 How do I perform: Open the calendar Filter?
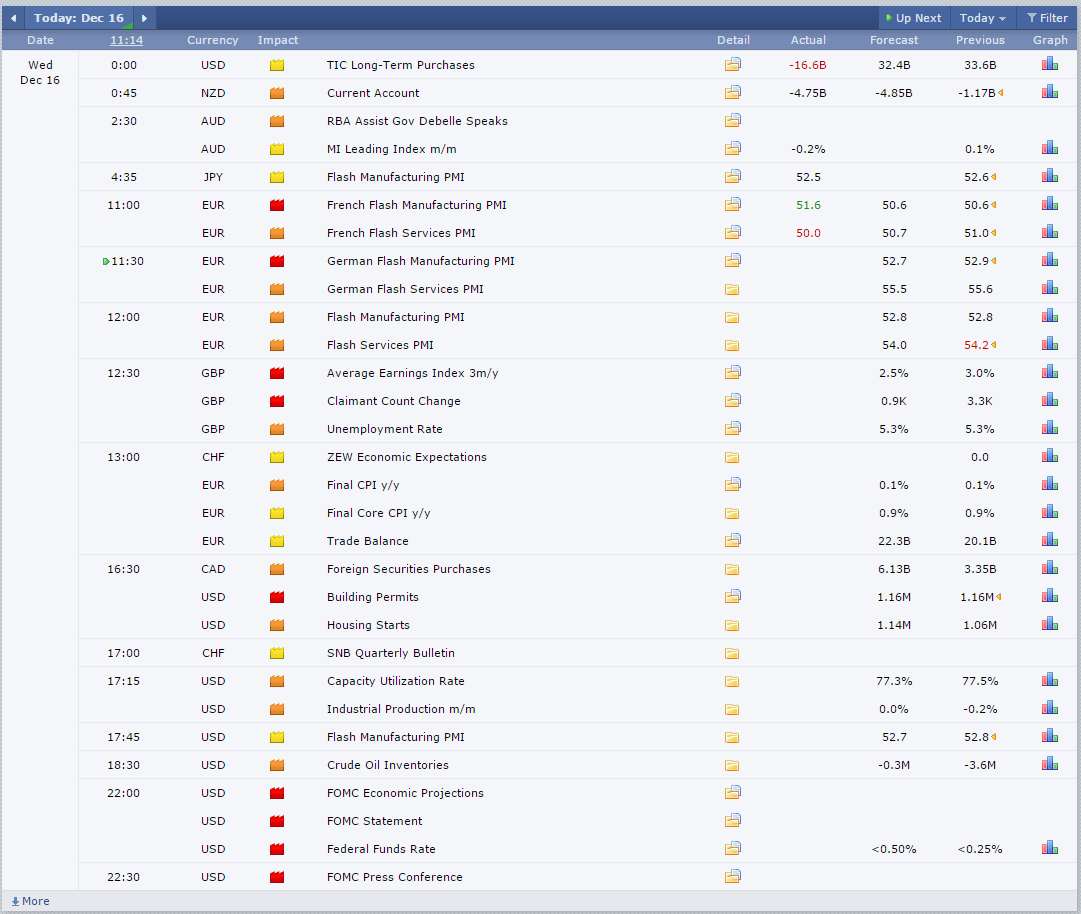click(1047, 18)
